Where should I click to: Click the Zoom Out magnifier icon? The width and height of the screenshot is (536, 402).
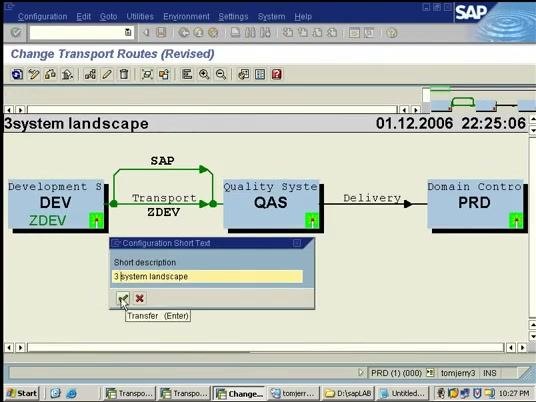coord(221,74)
